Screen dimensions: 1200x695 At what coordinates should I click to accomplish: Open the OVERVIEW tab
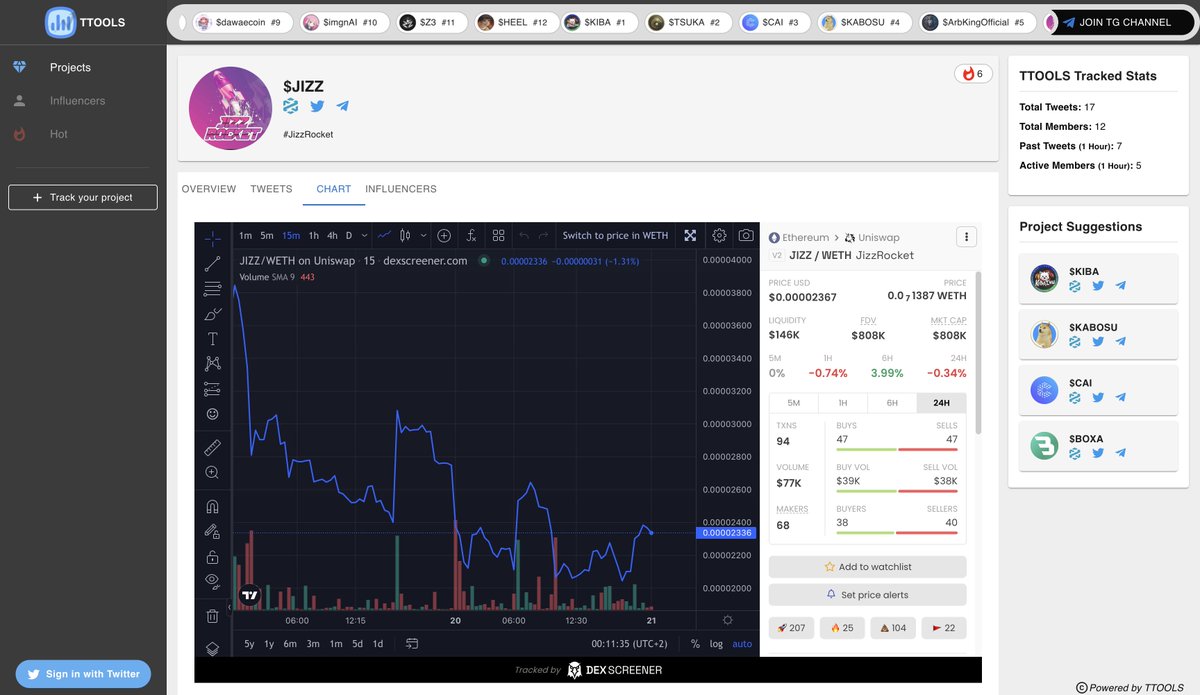pyautogui.click(x=209, y=189)
